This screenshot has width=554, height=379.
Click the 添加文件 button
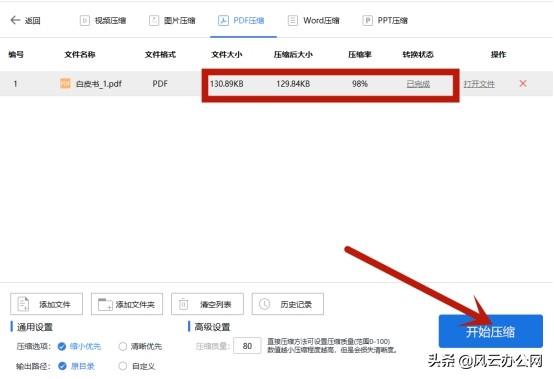tap(46, 304)
